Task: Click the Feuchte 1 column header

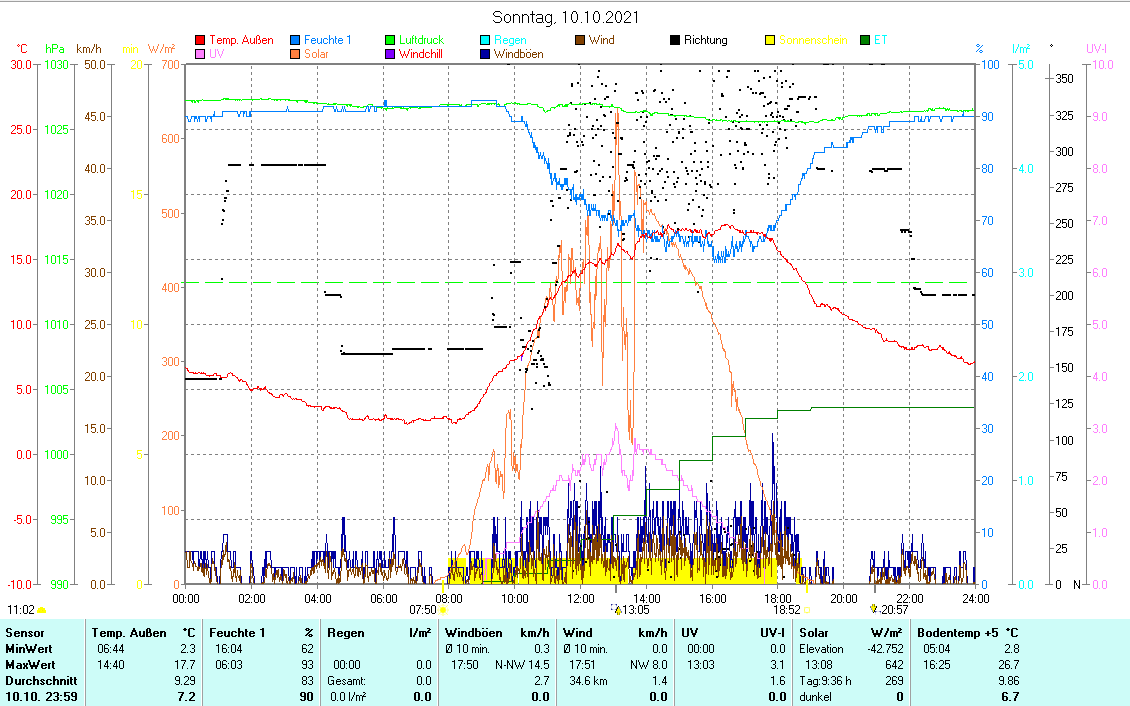Action: point(237,633)
